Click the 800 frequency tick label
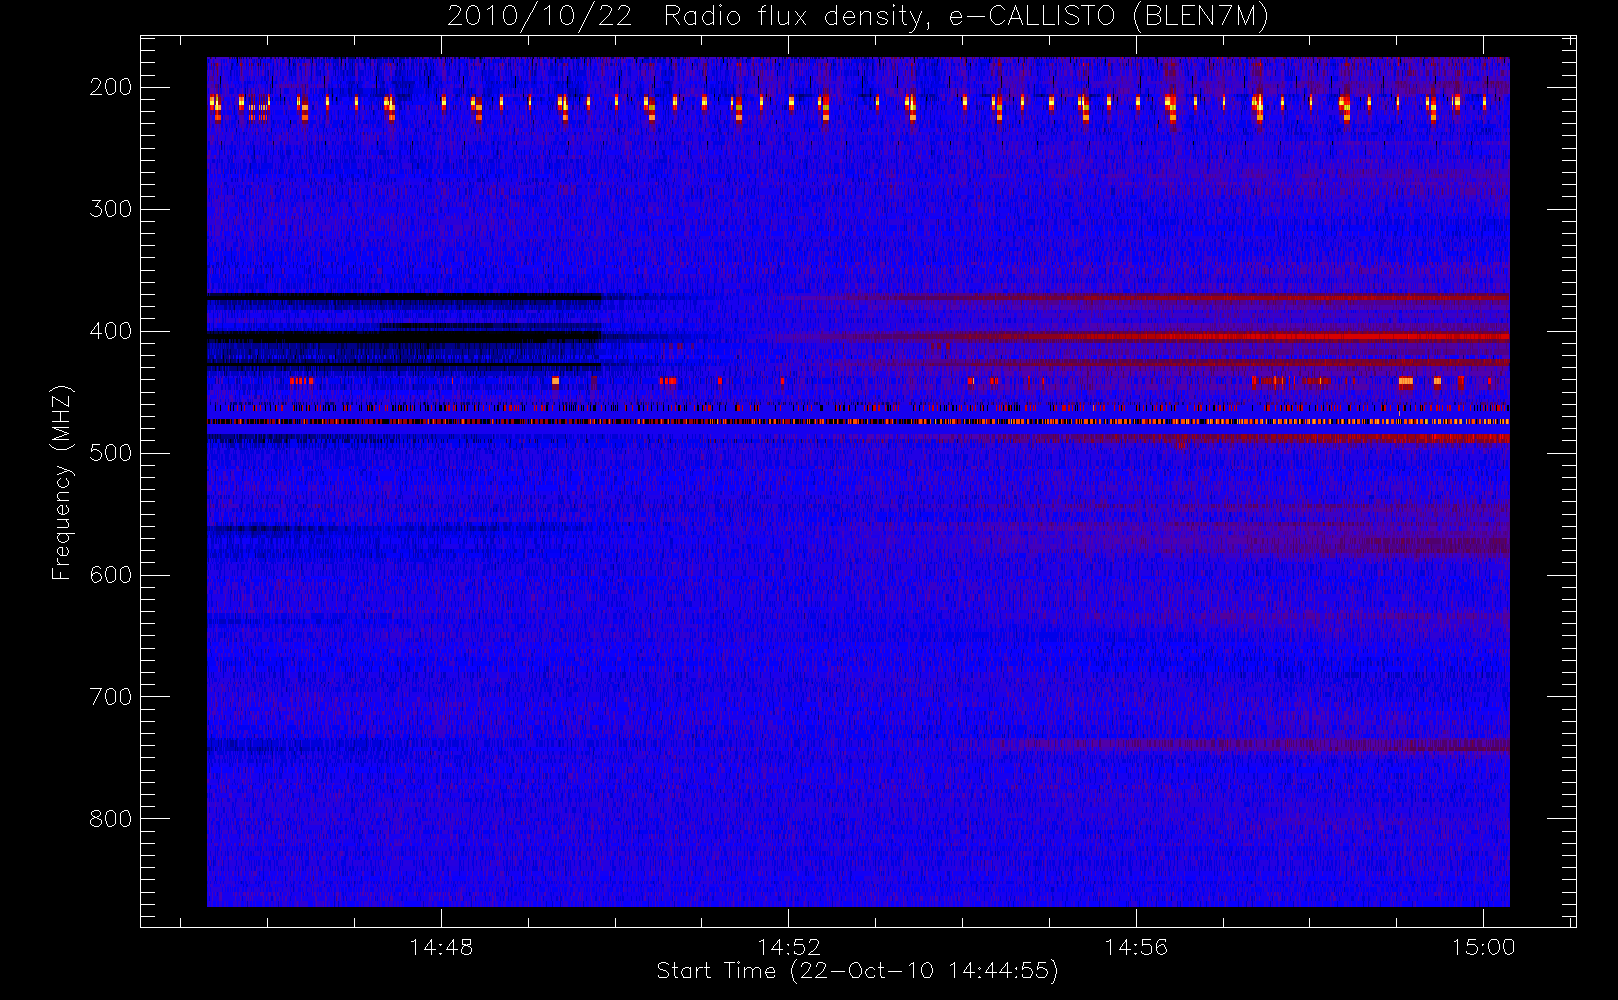 (111, 819)
